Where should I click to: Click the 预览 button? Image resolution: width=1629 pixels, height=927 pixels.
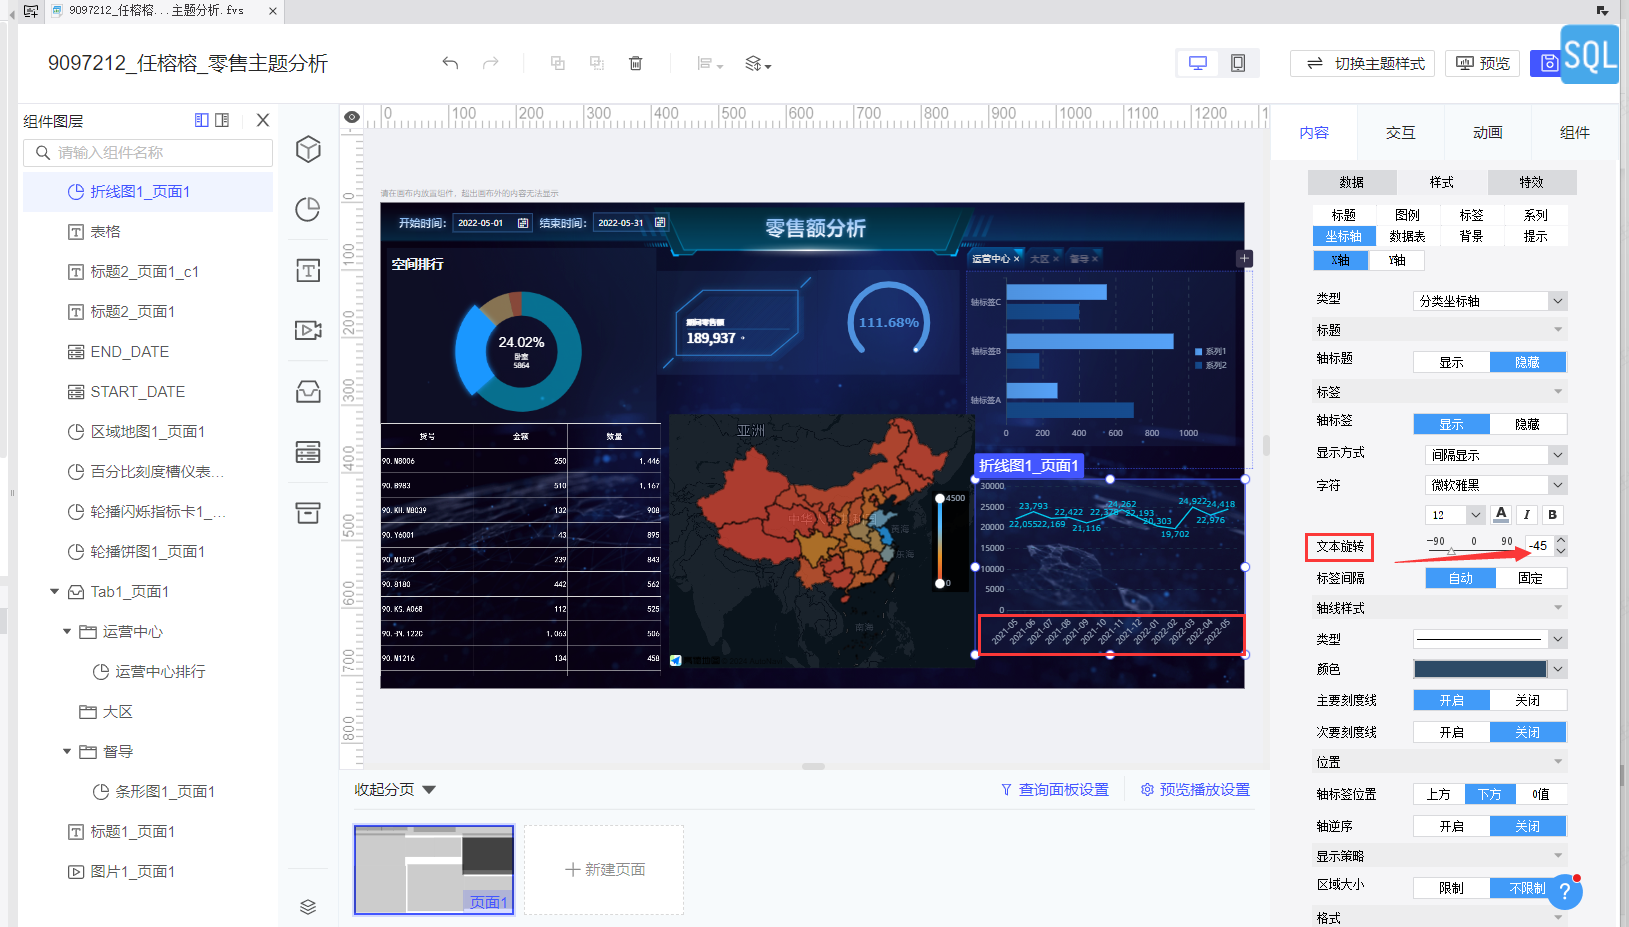pos(1482,63)
